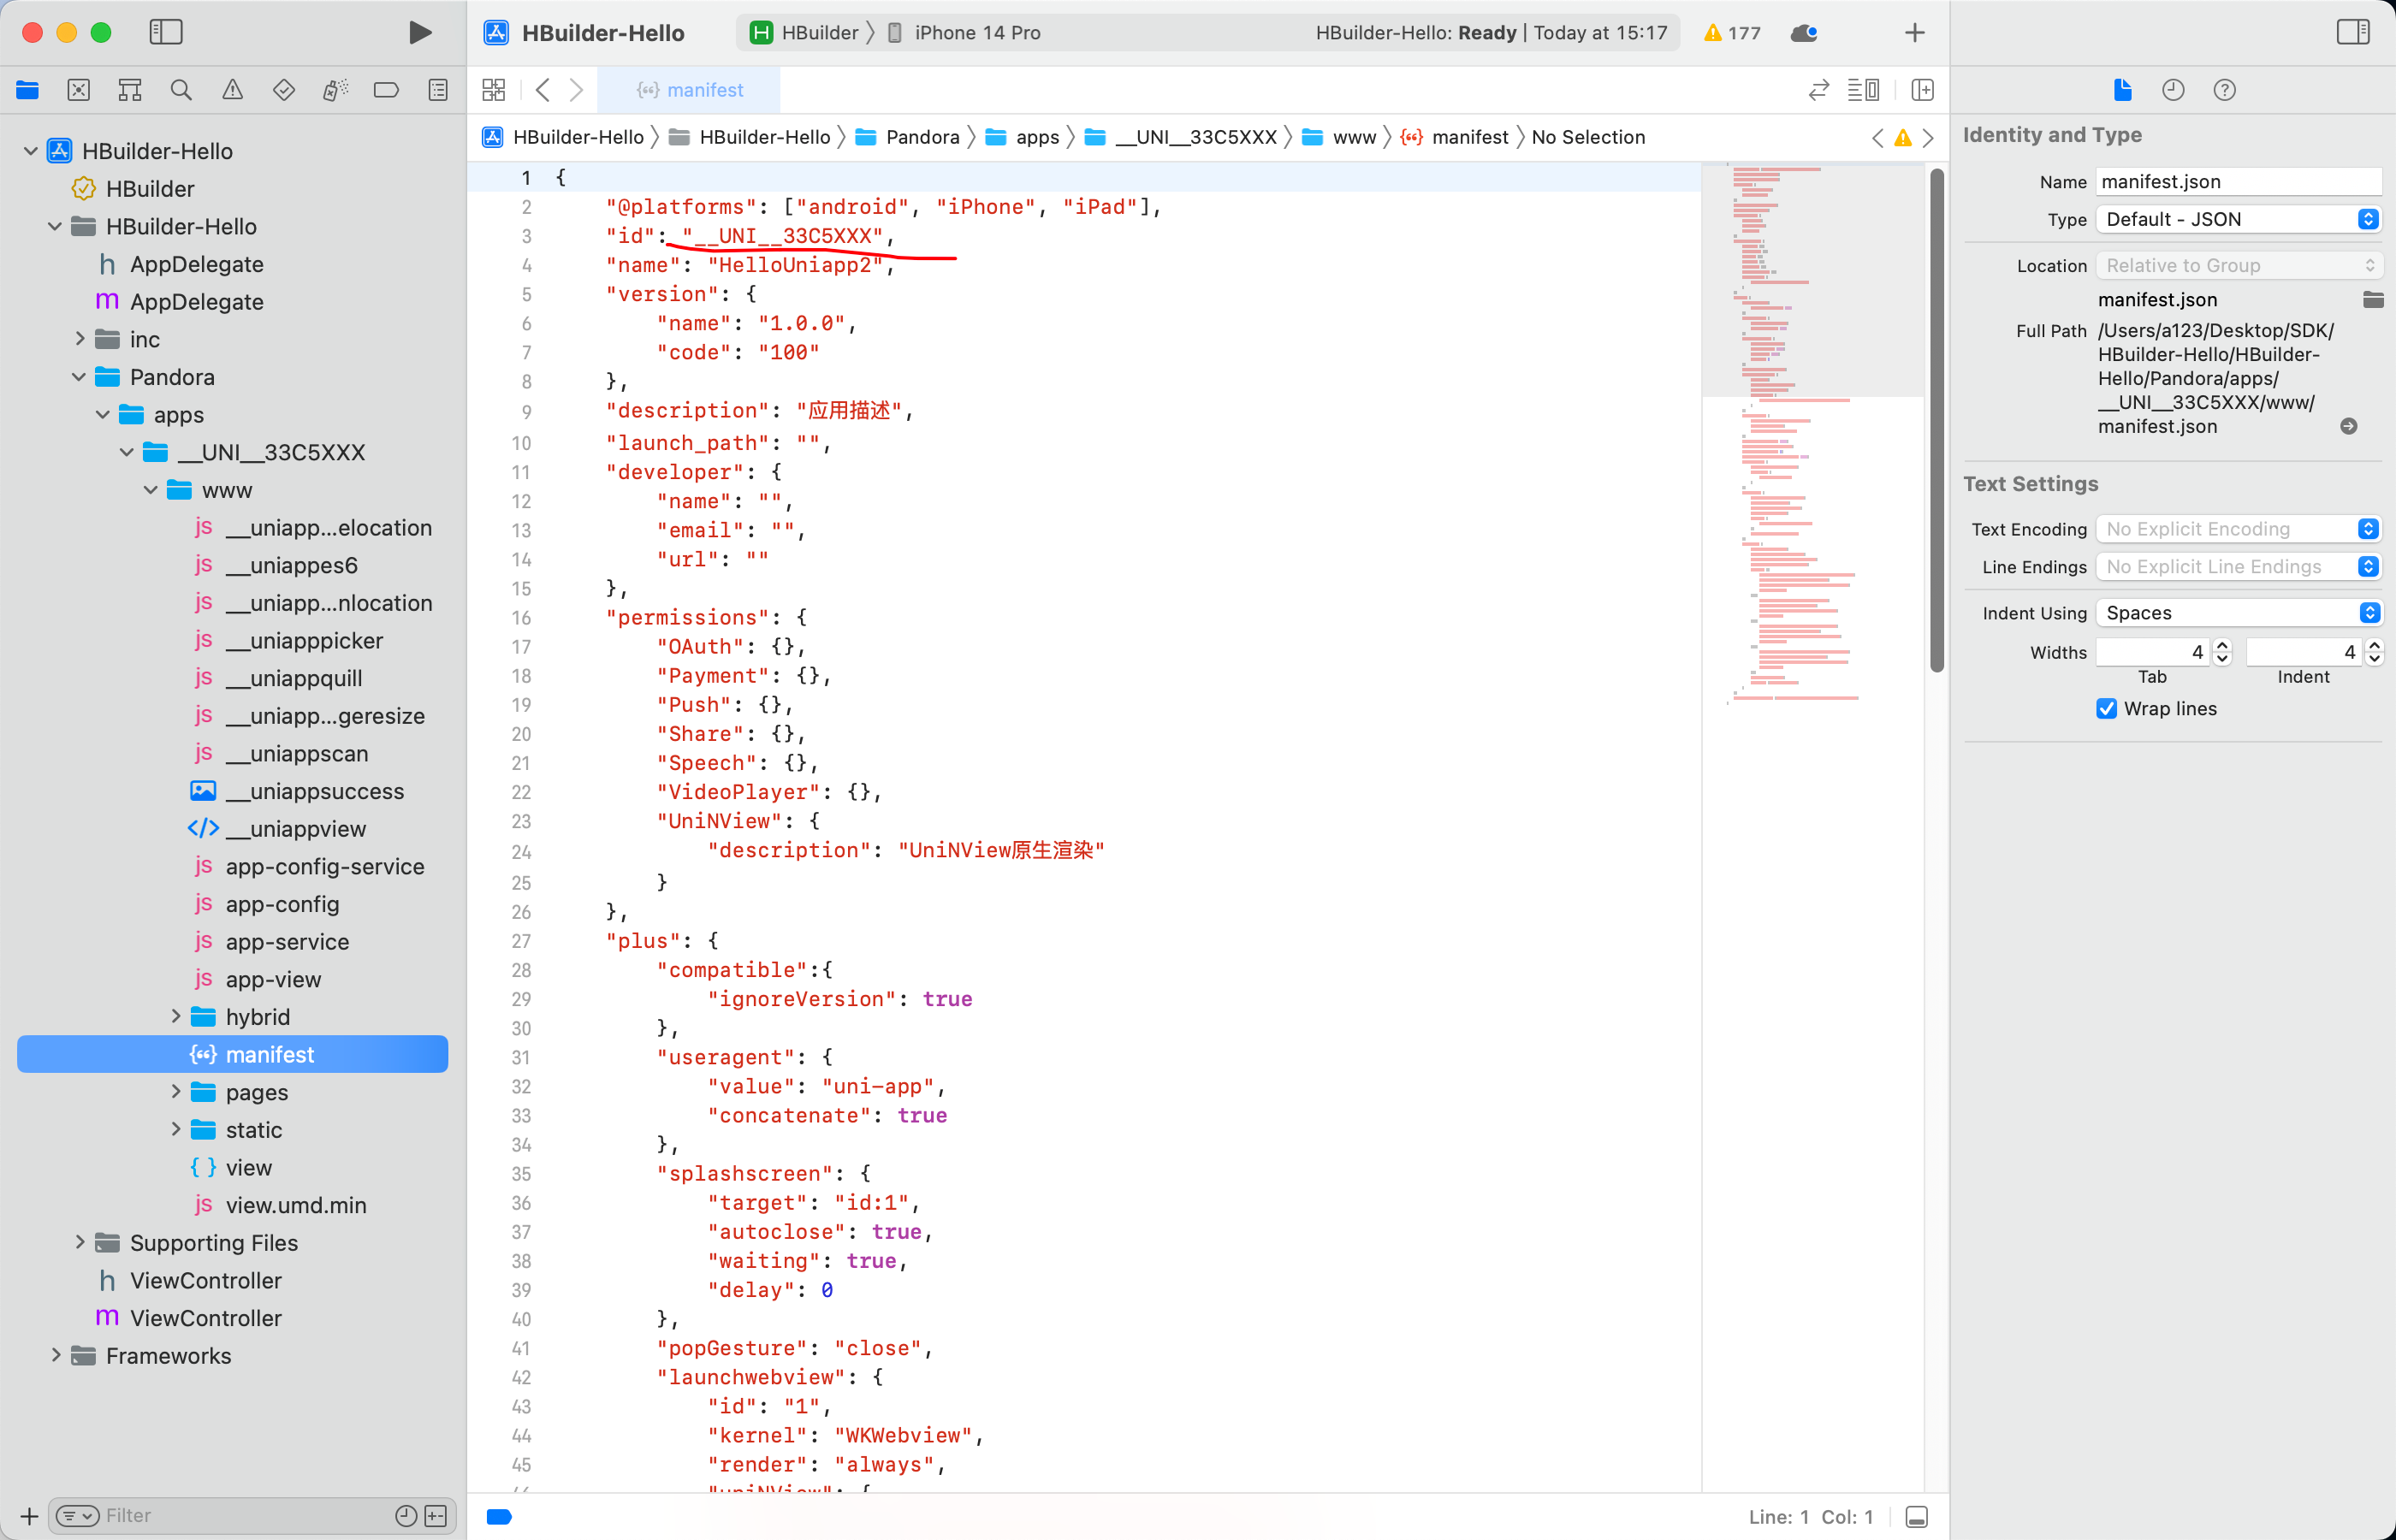Open the Quick Help inspector icon
Image resolution: width=2396 pixels, height=1540 pixels.
[2224, 90]
